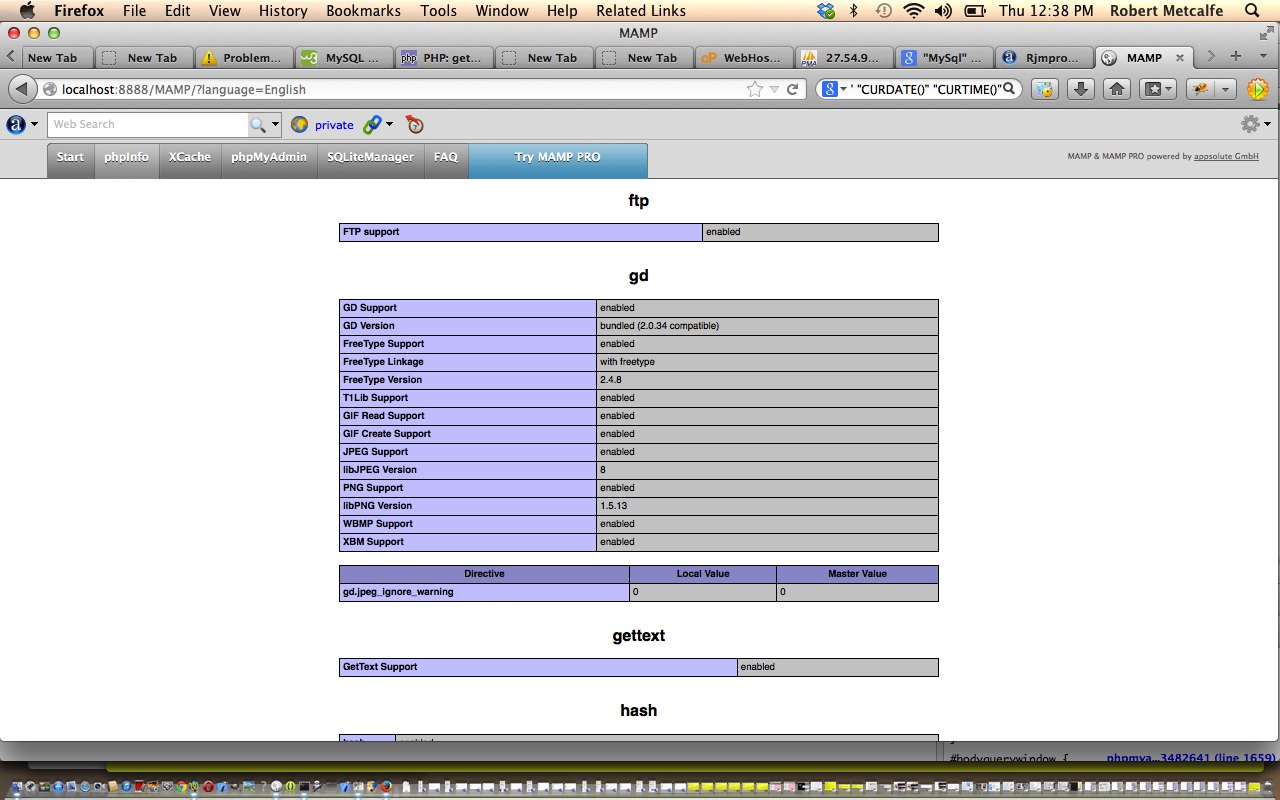The width and height of the screenshot is (1280, 800).
Task: Bookmark this page with the star icon
Action: [755, 89]
